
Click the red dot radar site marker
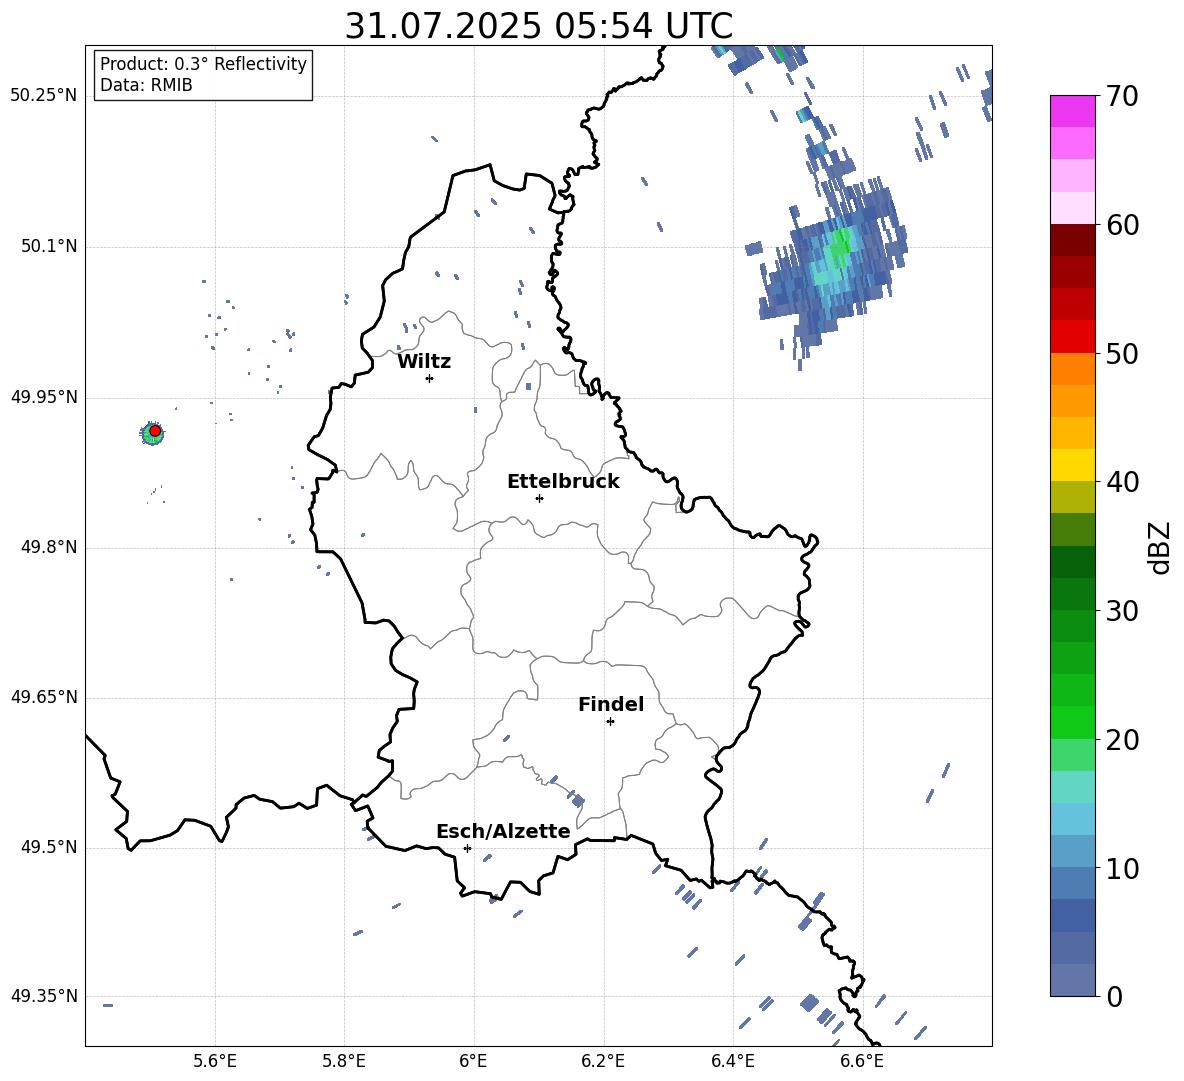tap(155, 431)
